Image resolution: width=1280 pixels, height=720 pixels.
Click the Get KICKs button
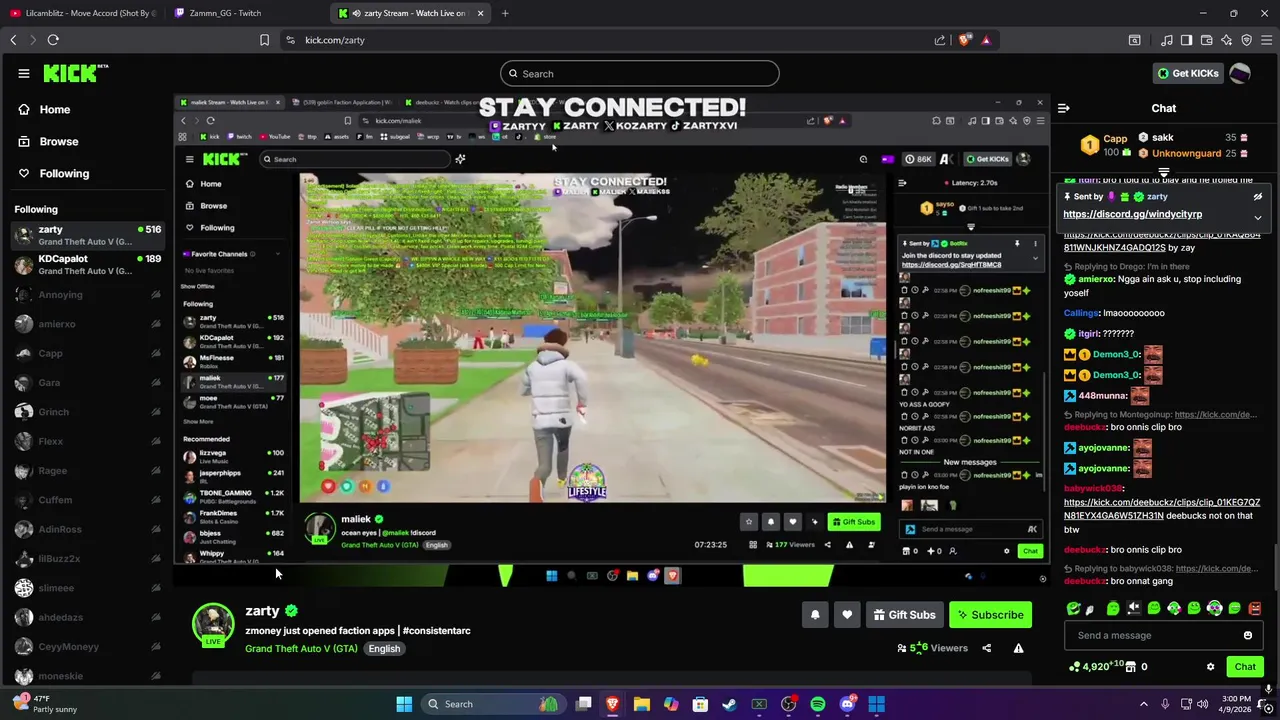pos(1188,73)
